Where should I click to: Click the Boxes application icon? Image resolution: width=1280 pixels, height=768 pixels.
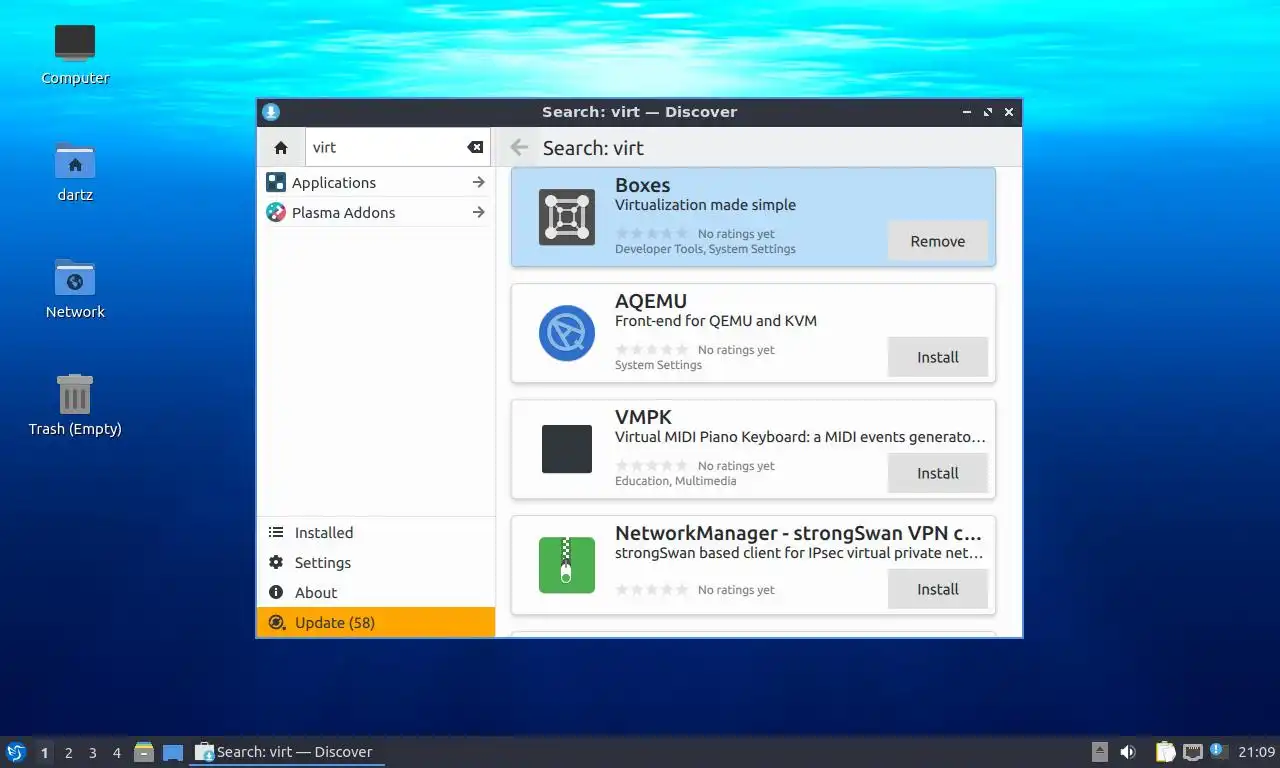point(567,217)
